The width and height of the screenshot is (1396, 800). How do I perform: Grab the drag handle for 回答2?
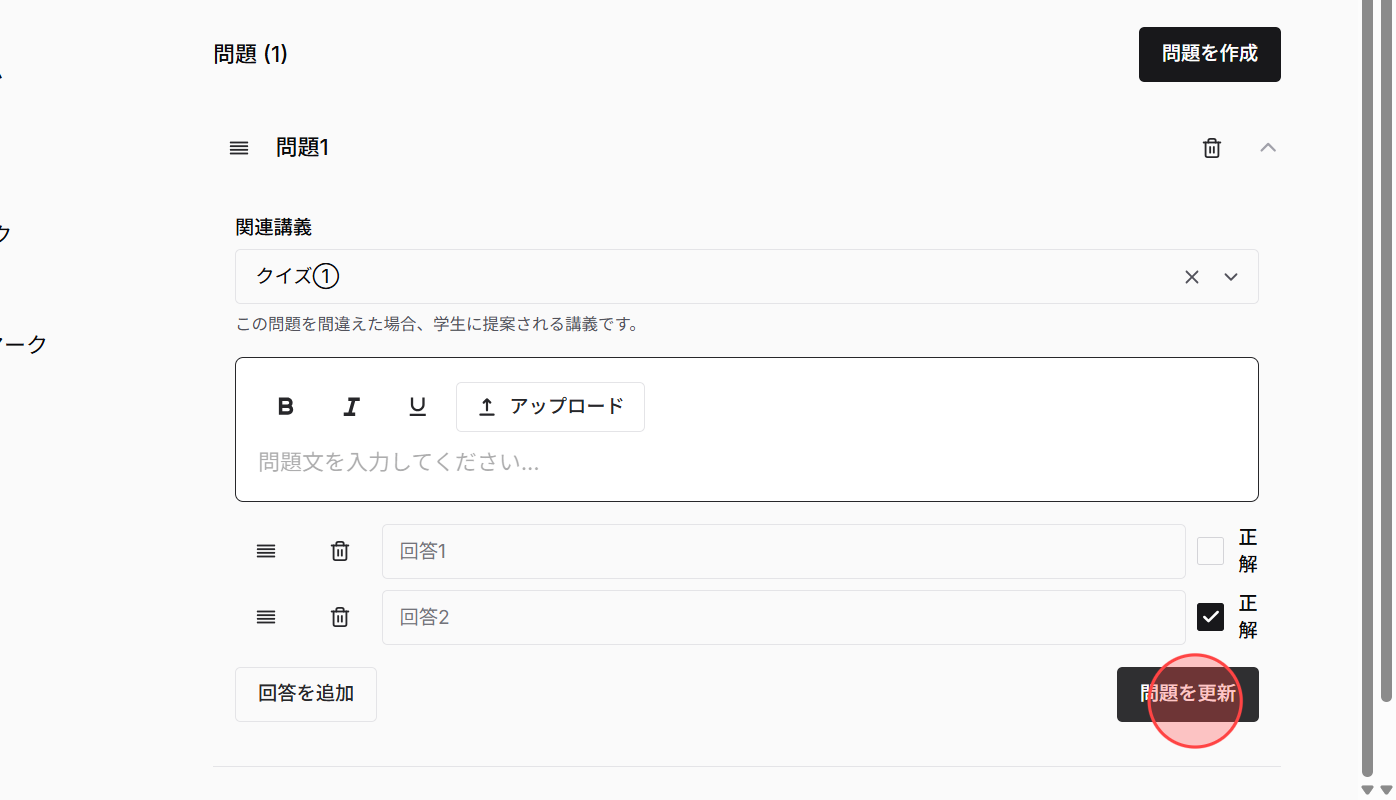pos(265,617)
